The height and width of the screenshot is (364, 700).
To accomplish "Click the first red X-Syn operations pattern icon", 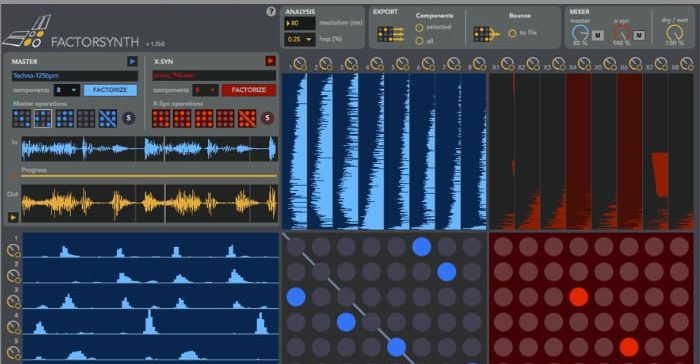I will coord(161,118).
